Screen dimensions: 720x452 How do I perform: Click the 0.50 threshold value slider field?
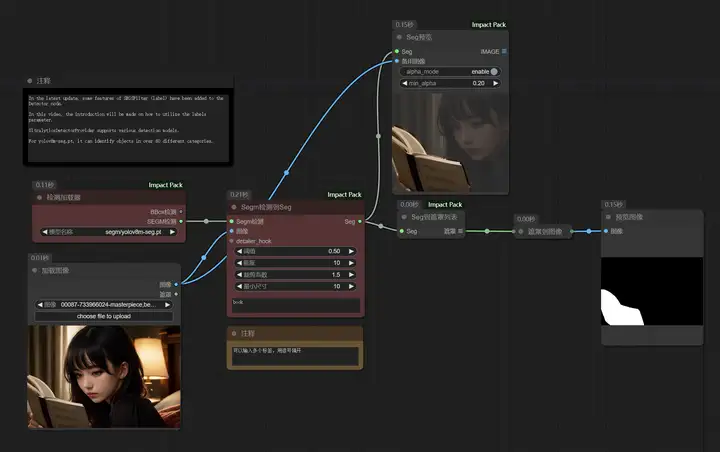(295, 251)
